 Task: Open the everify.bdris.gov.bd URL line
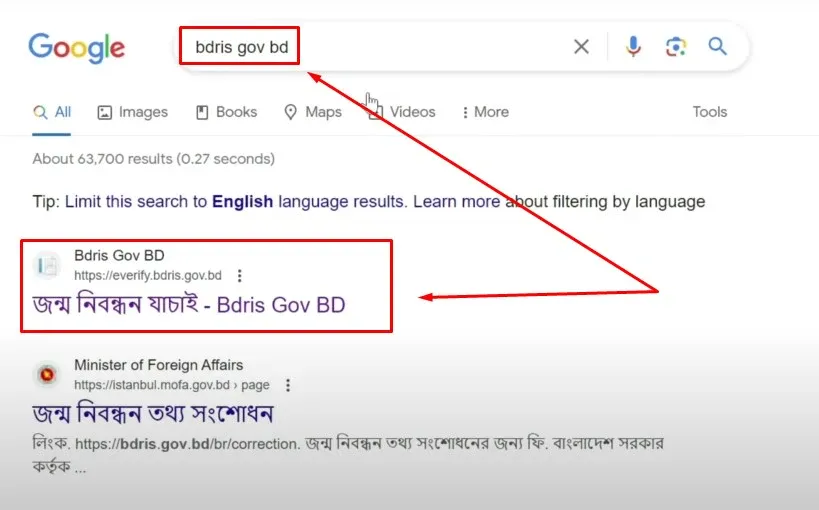click(x=148, y=275)
